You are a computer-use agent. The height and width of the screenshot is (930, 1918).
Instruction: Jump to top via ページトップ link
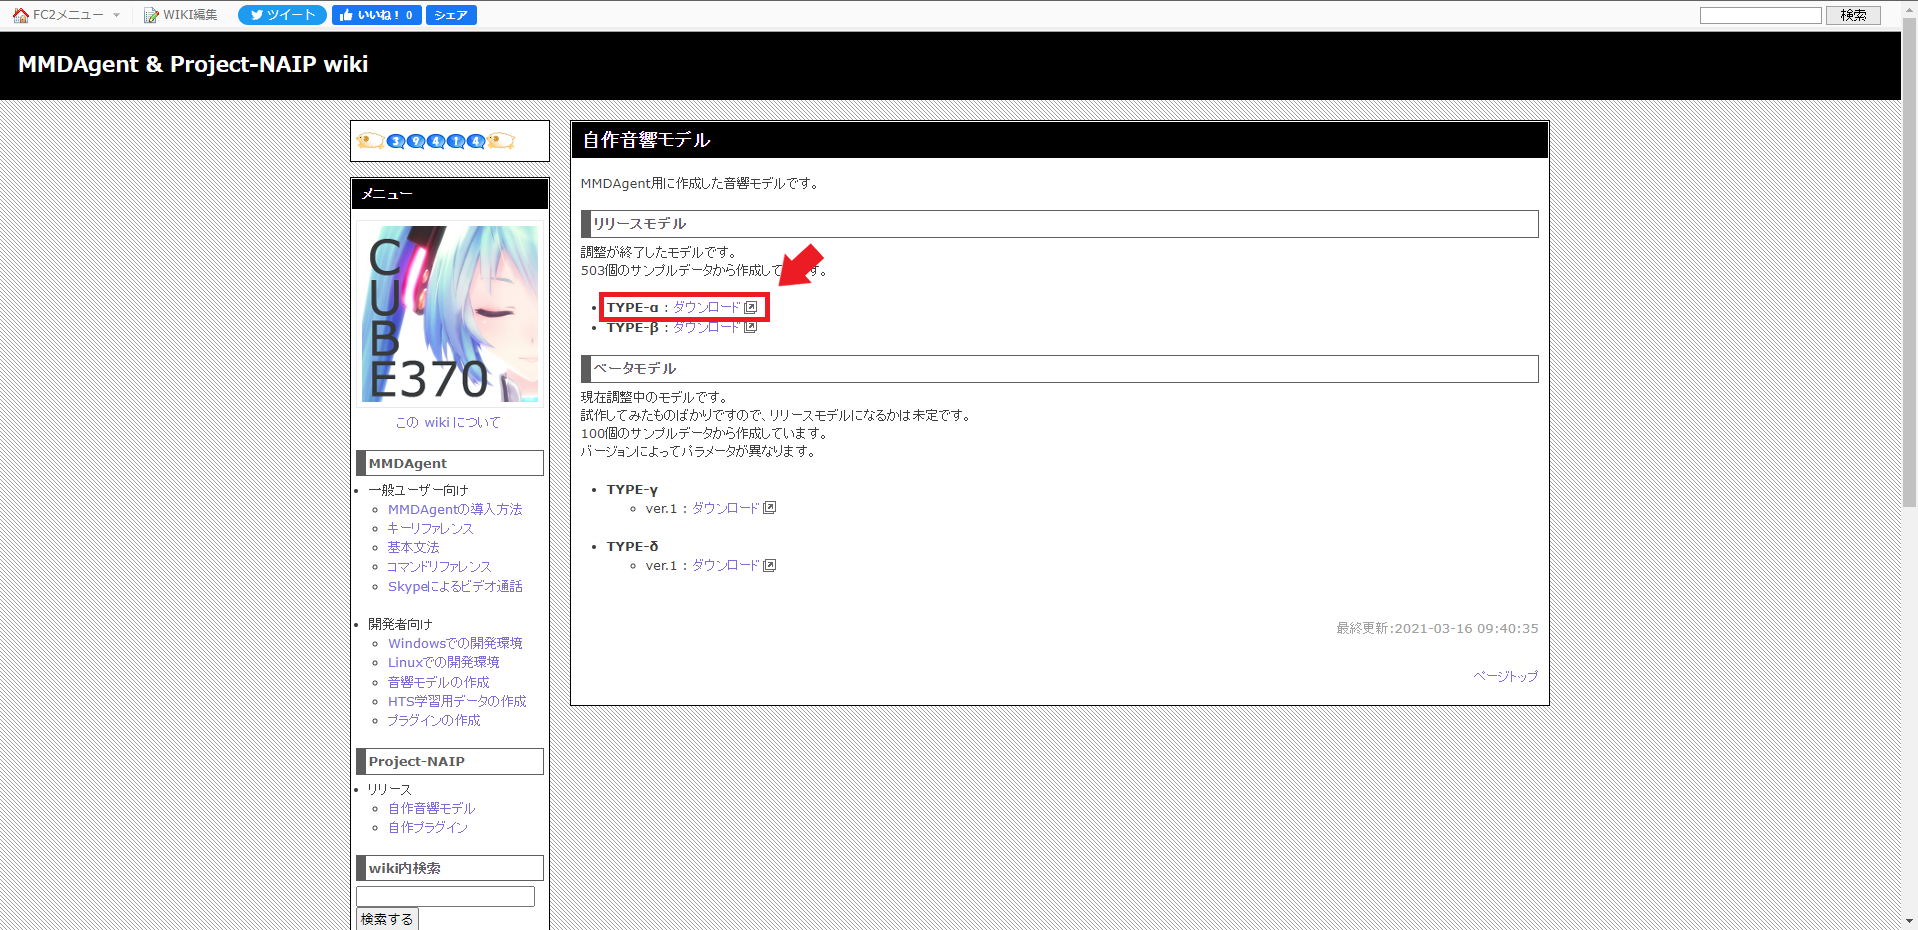tap(1505, 676)
